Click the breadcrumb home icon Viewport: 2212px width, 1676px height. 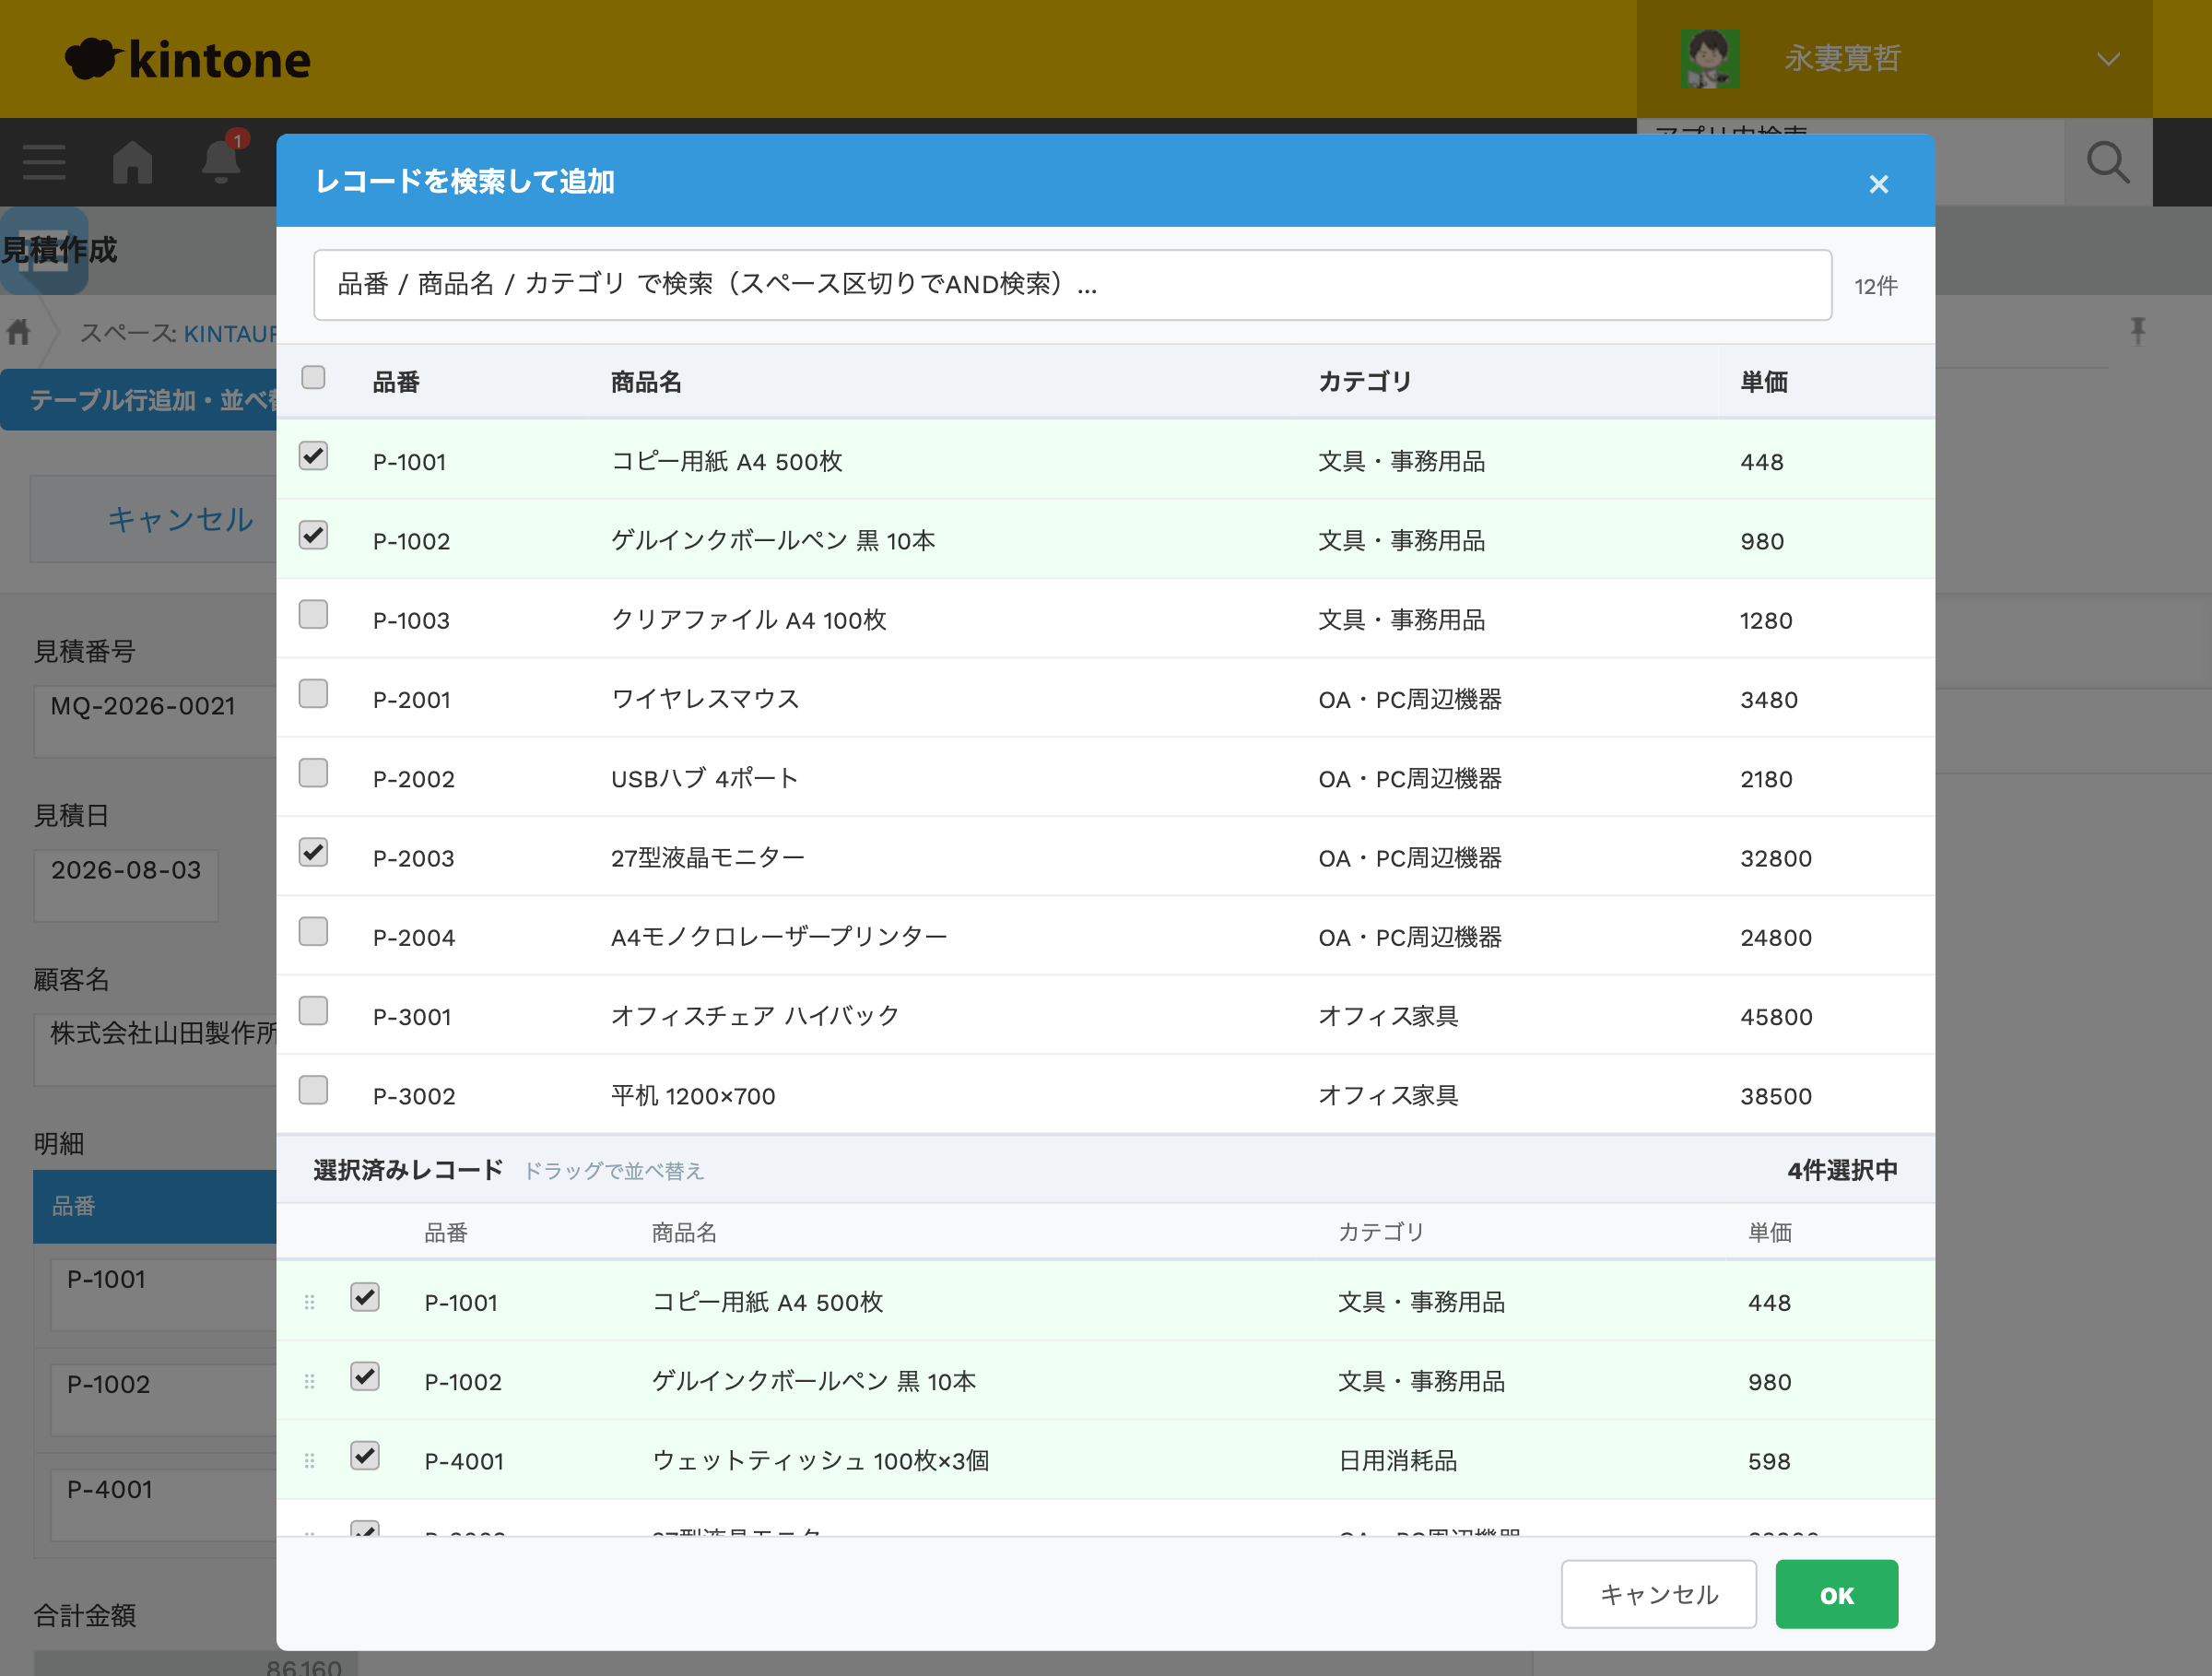19,332
